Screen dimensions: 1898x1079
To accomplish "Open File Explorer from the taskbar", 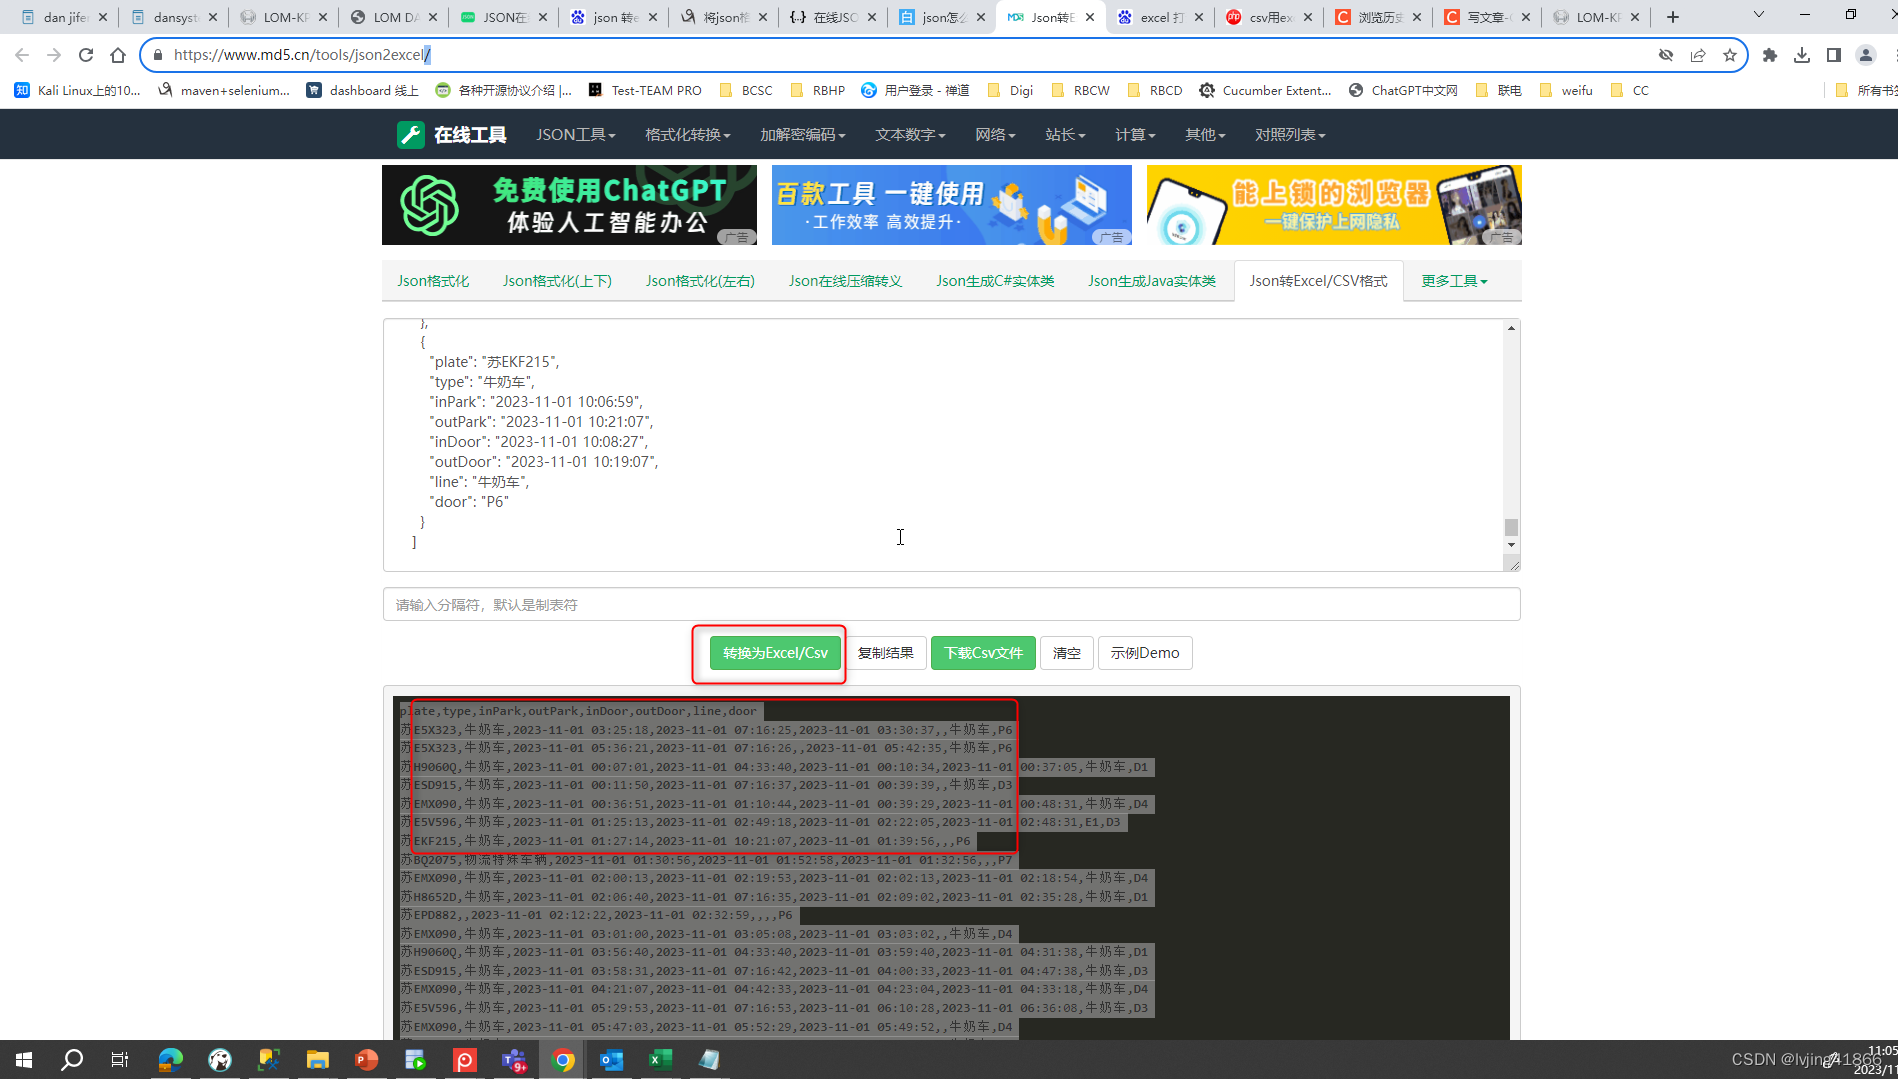I will 317,1059.
